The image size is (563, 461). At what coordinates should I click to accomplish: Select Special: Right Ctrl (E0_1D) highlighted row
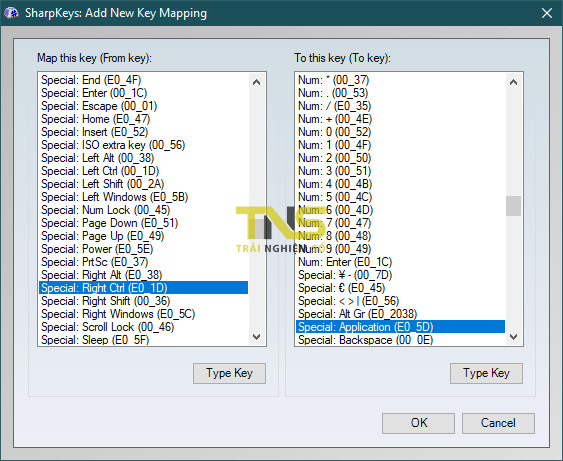click(143, 288)
